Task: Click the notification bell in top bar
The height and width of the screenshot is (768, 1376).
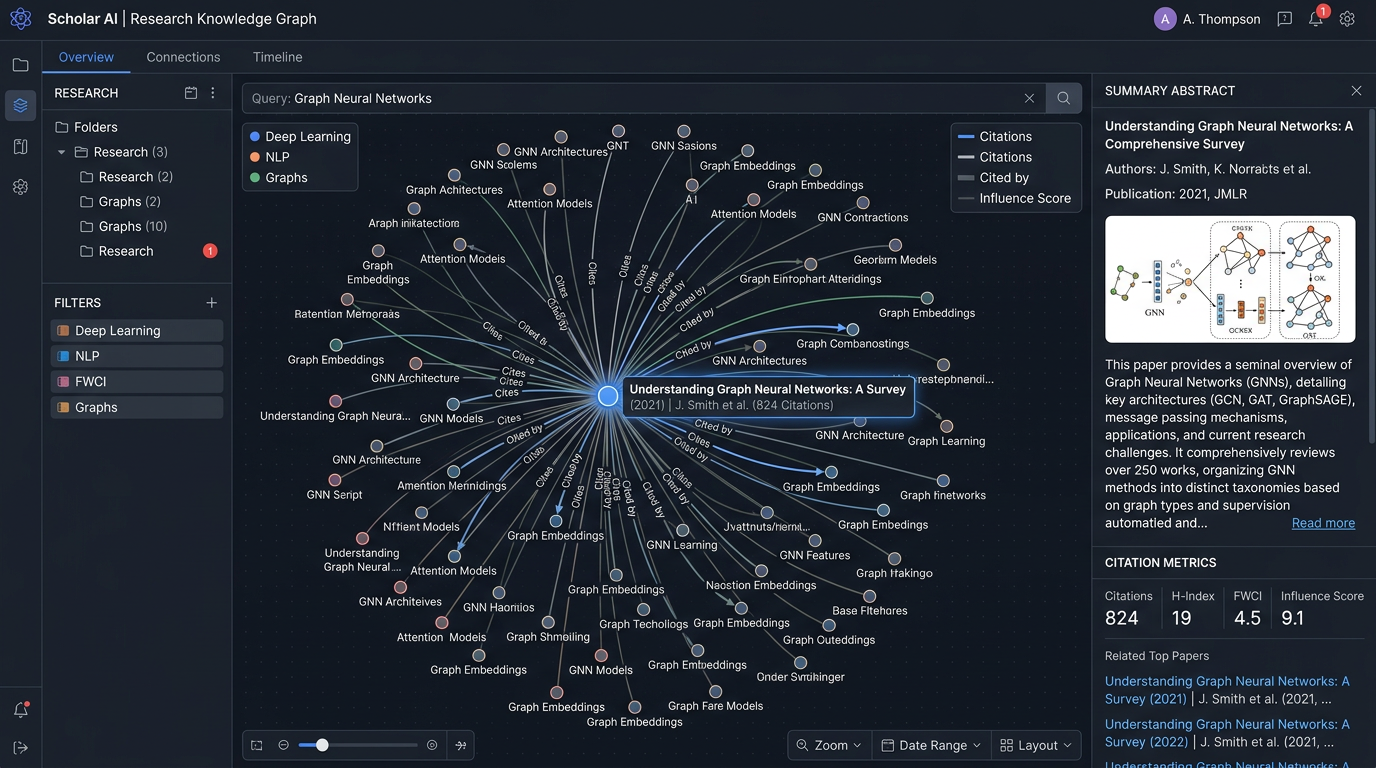Action: coord(1316,19)
